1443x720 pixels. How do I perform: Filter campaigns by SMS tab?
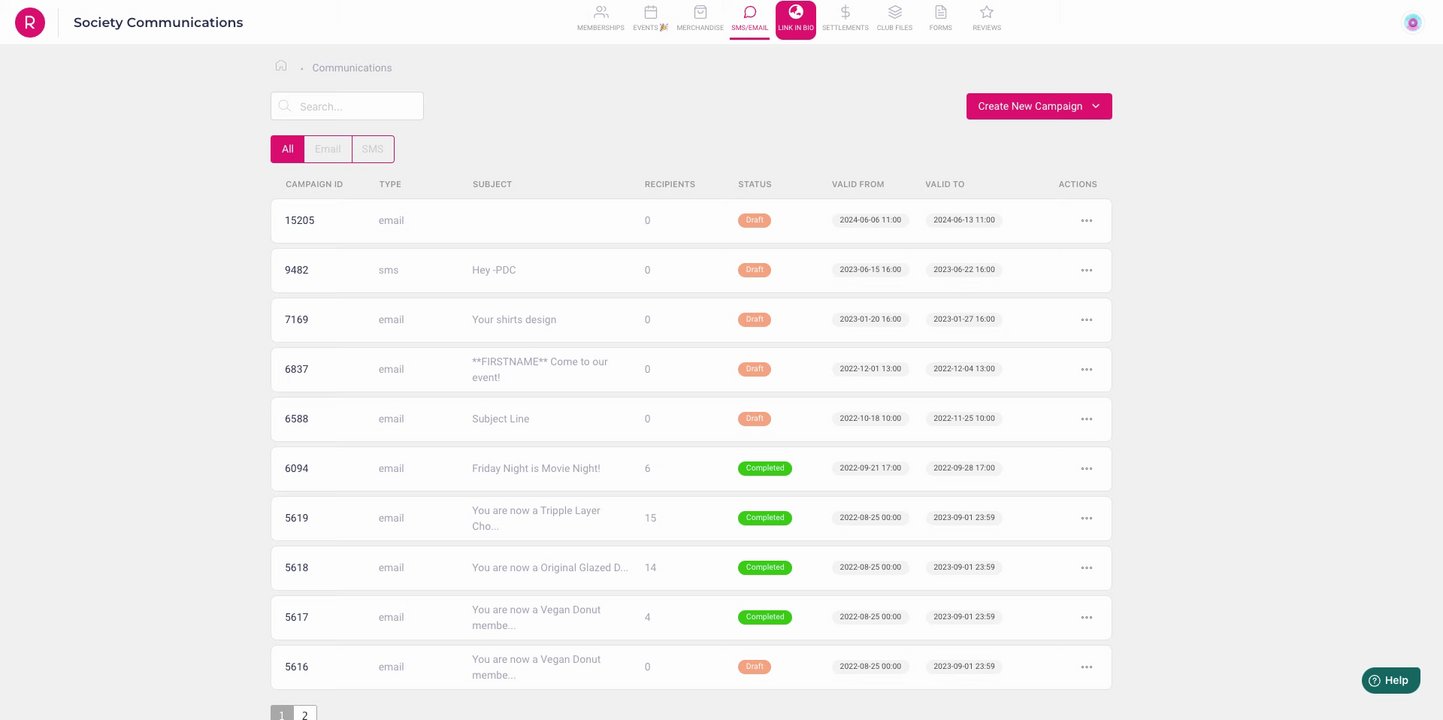[373, 149]
